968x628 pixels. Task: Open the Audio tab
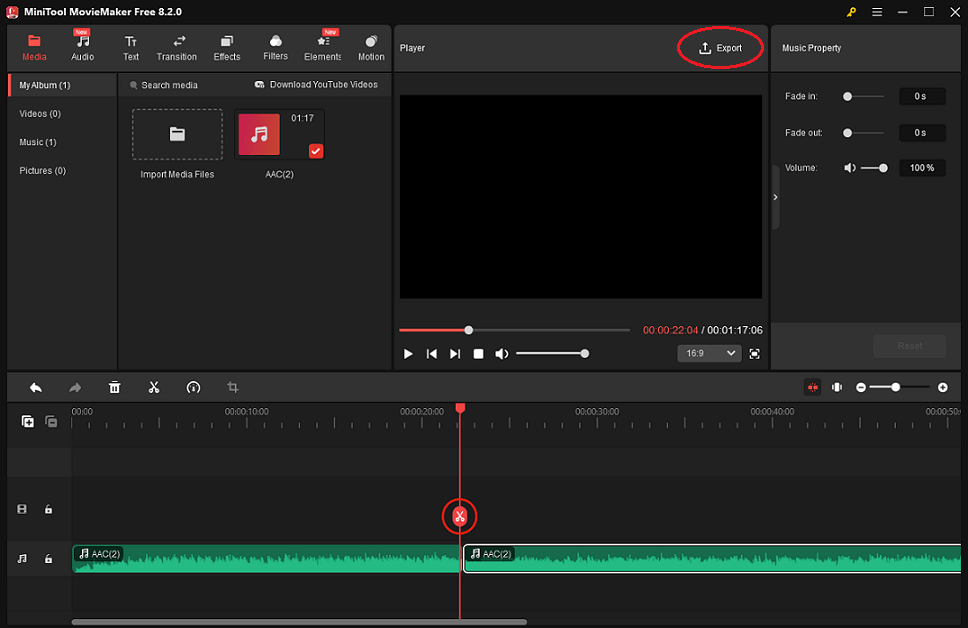(82, 48)
